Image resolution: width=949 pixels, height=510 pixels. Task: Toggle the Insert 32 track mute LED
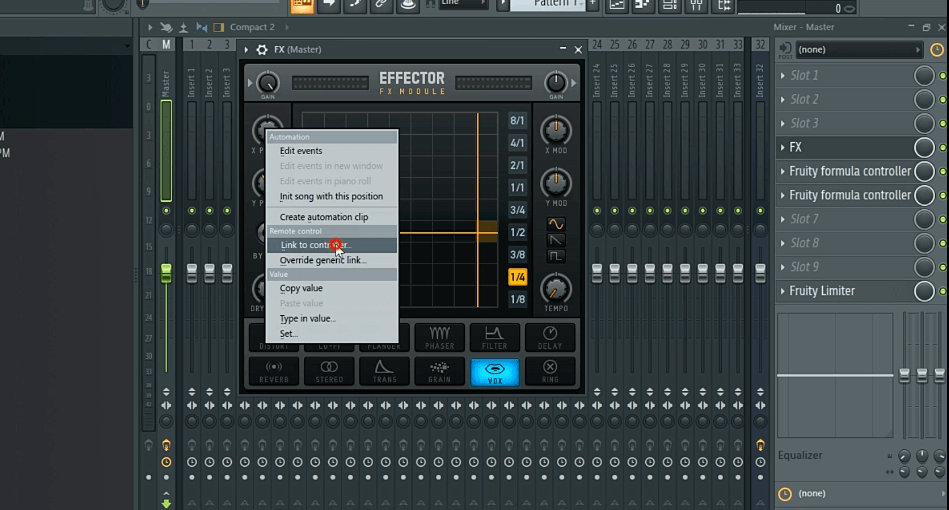click(760, 211)
